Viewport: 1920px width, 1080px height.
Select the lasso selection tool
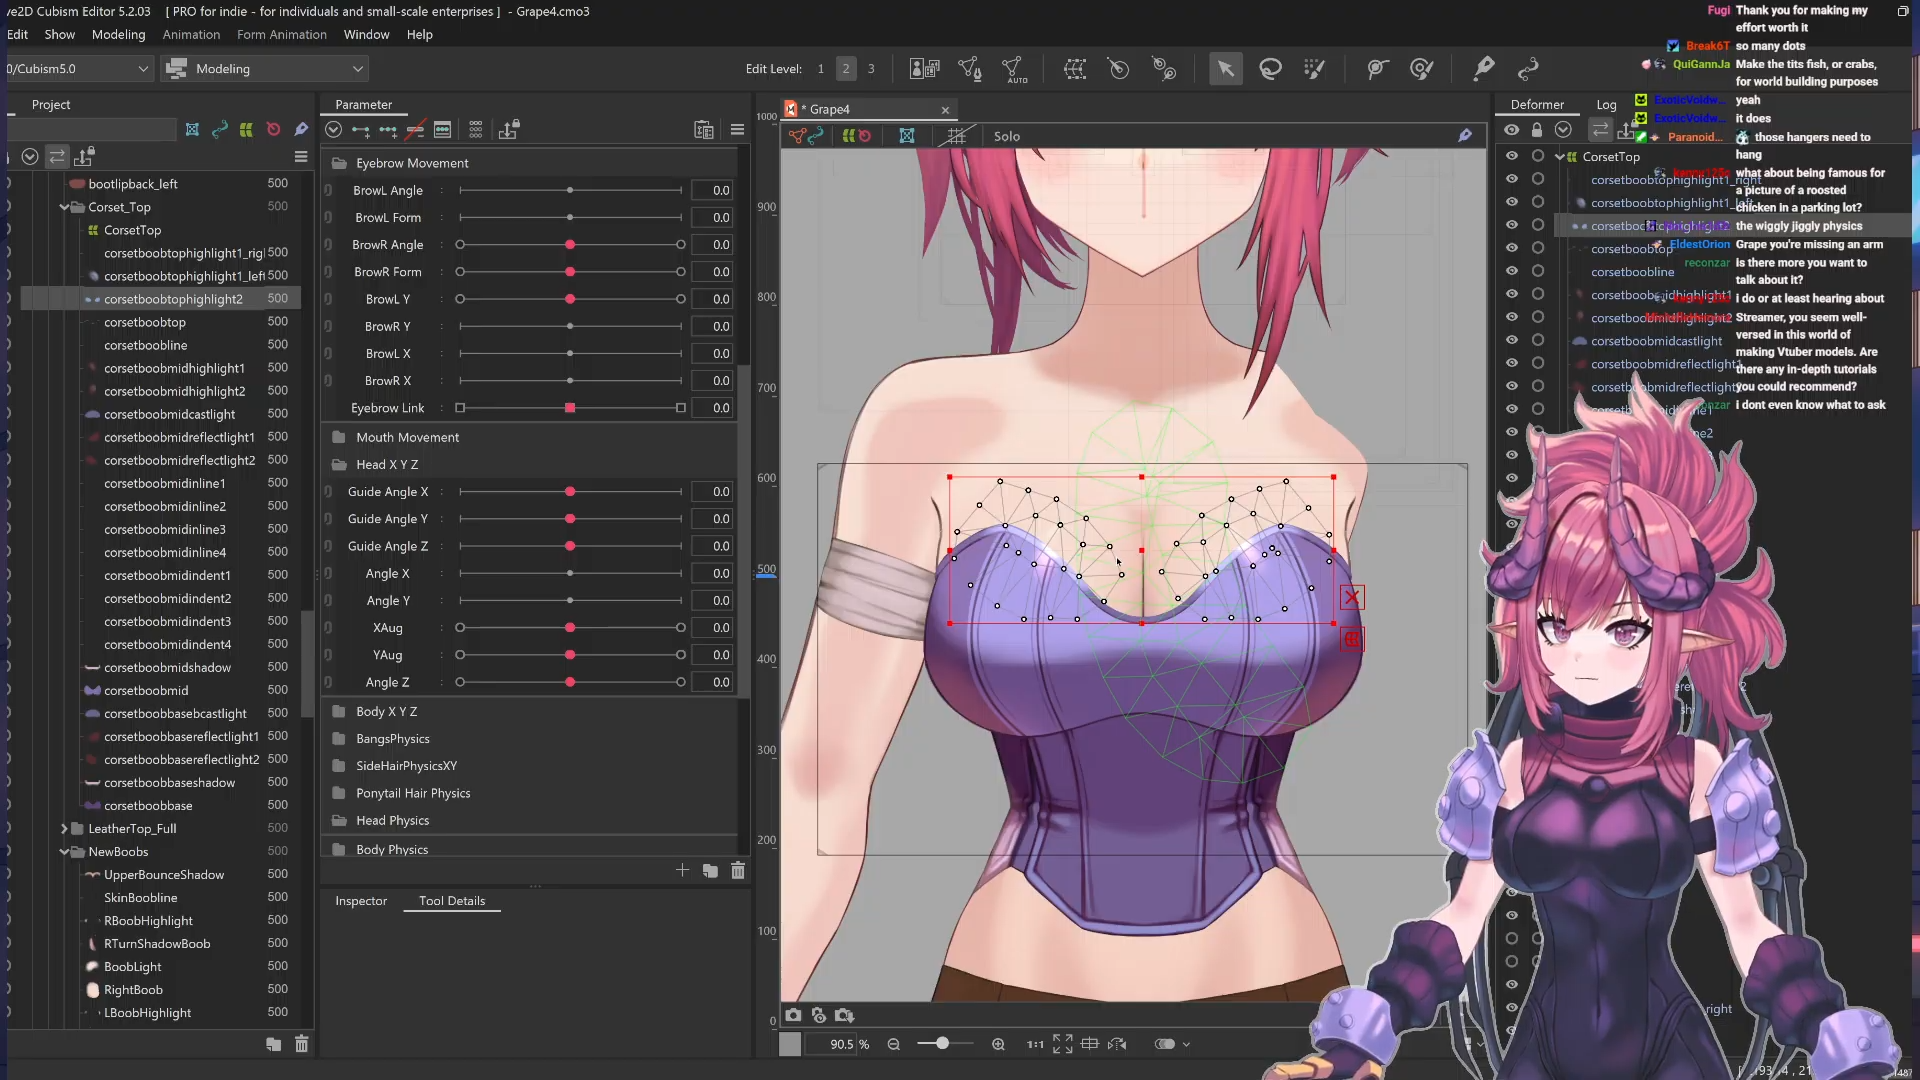[x=1270, y=69]
